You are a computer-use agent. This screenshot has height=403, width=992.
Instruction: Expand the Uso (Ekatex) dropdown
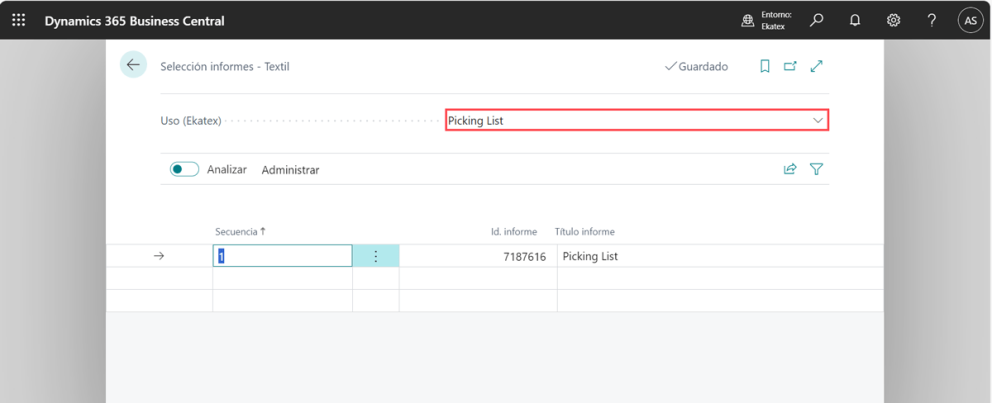coord(818,121)
